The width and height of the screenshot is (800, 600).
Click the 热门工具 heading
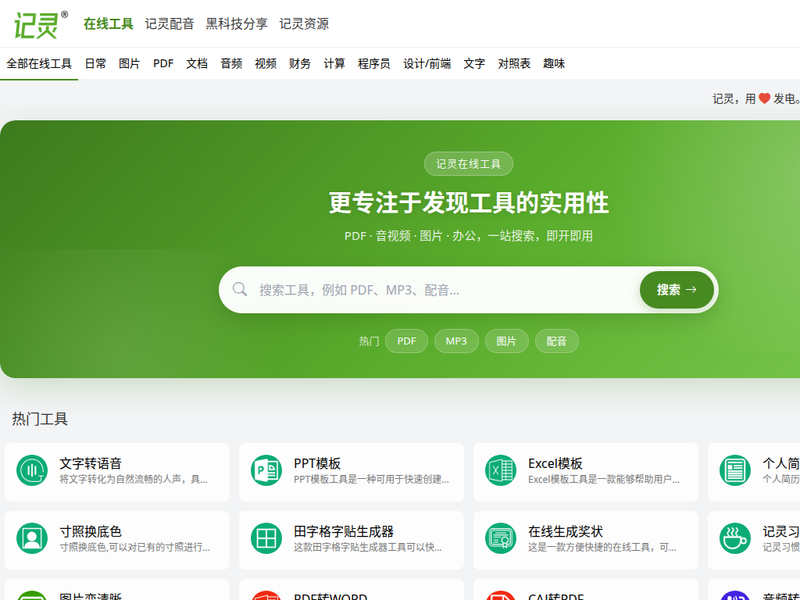click(40, 419)
